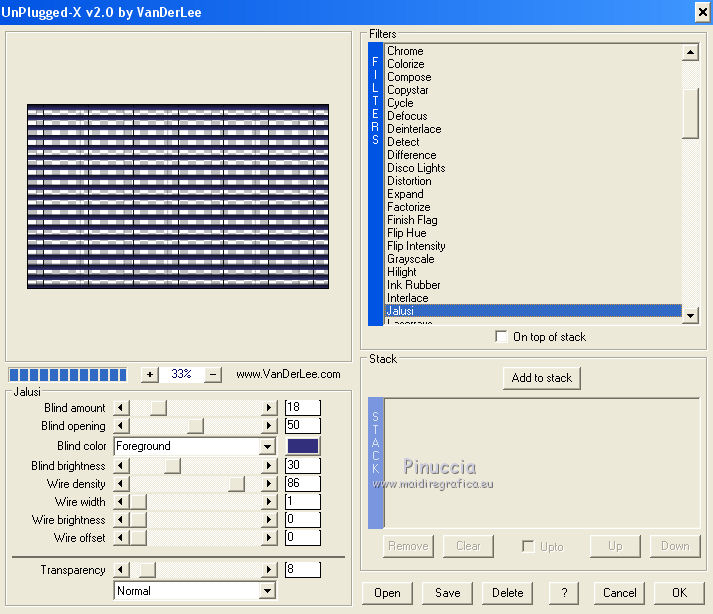Confirm with the OK button

pyautogui.click(x=679, y=593)
